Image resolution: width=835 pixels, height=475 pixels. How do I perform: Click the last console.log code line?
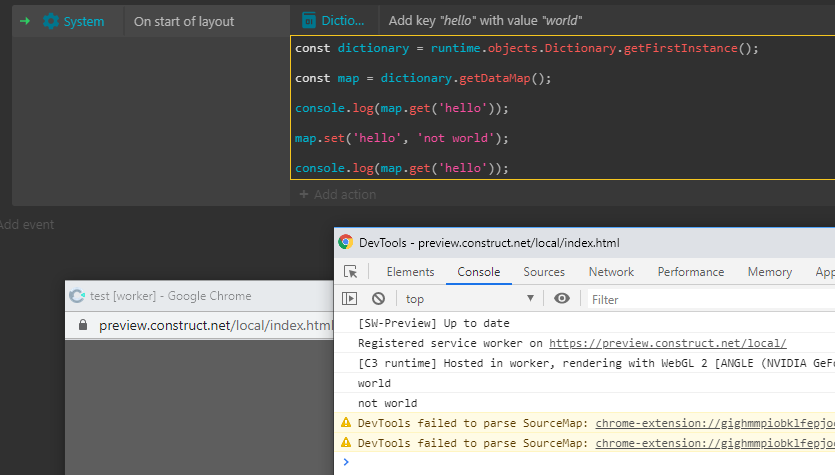(x=402, y=168)
